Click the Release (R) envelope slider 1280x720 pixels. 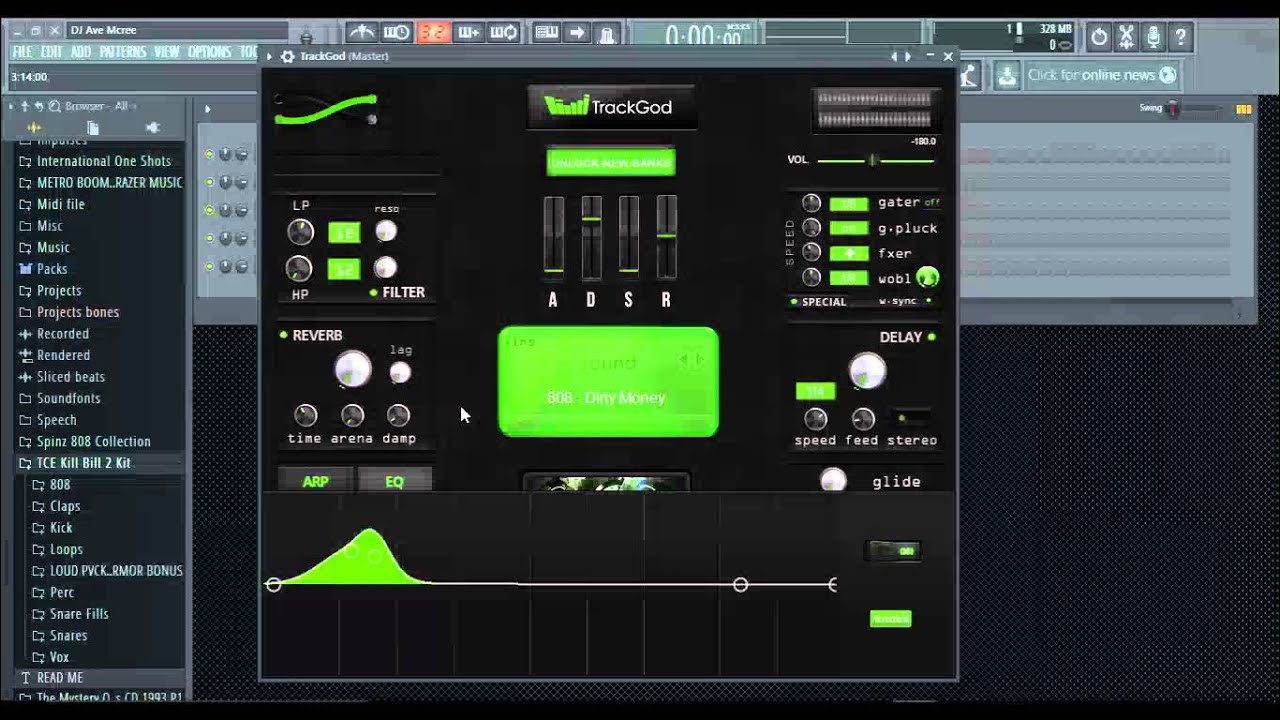click(x=666, y=237)
